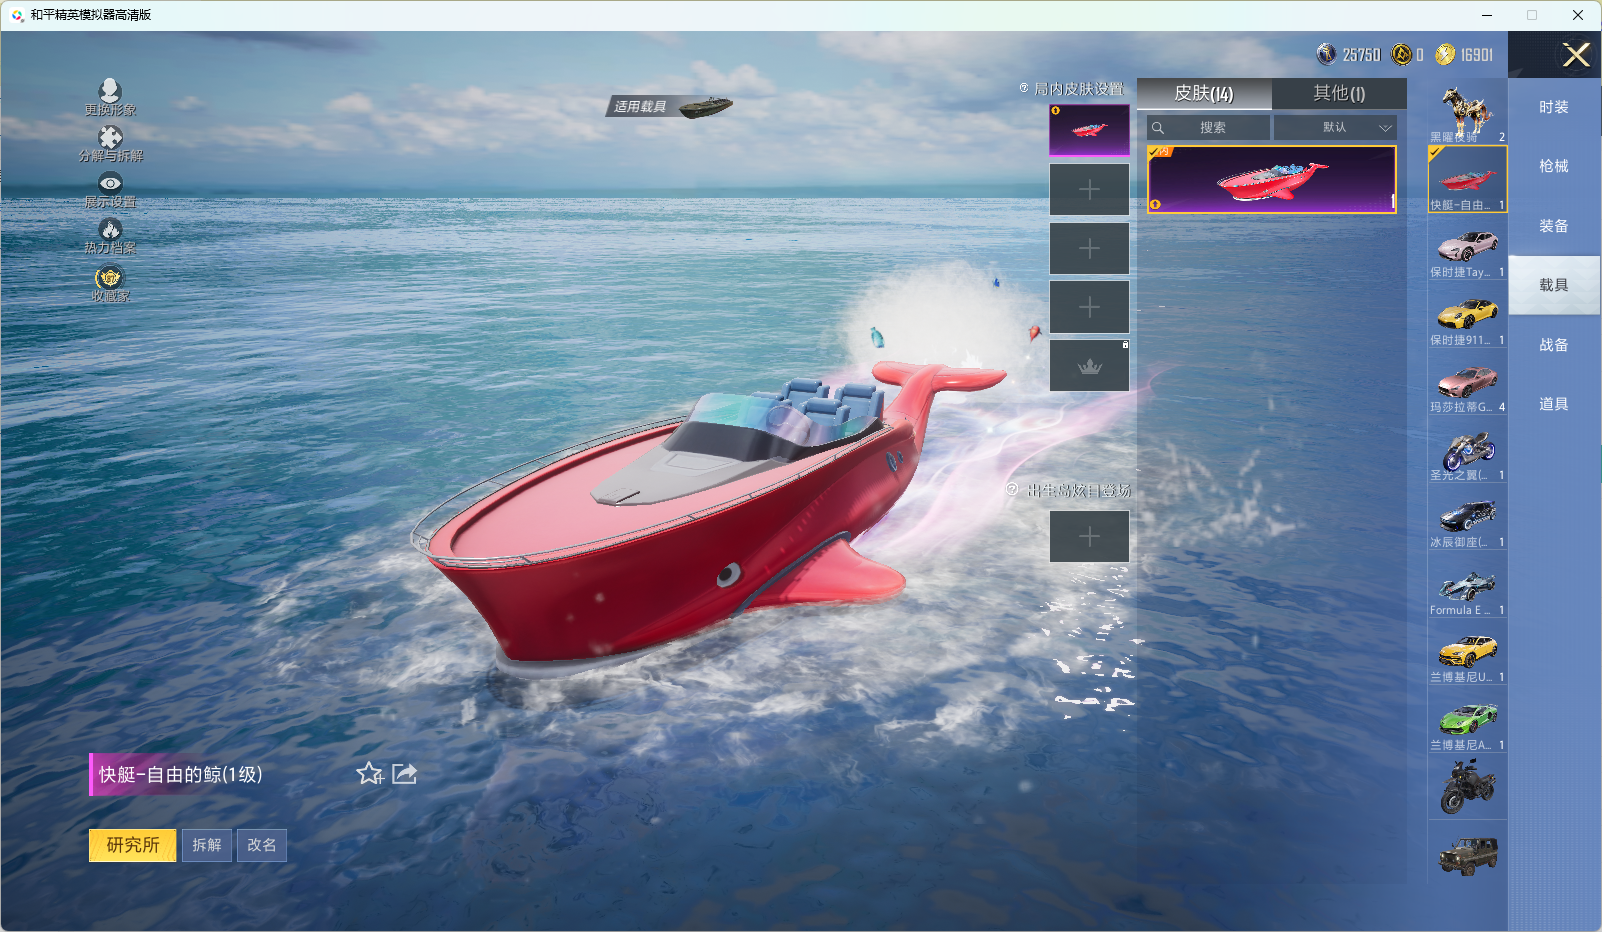Screen dimensions: 1602x932
Task: Select the 兰博基尼U yellow SUV
Action: 1467,652
